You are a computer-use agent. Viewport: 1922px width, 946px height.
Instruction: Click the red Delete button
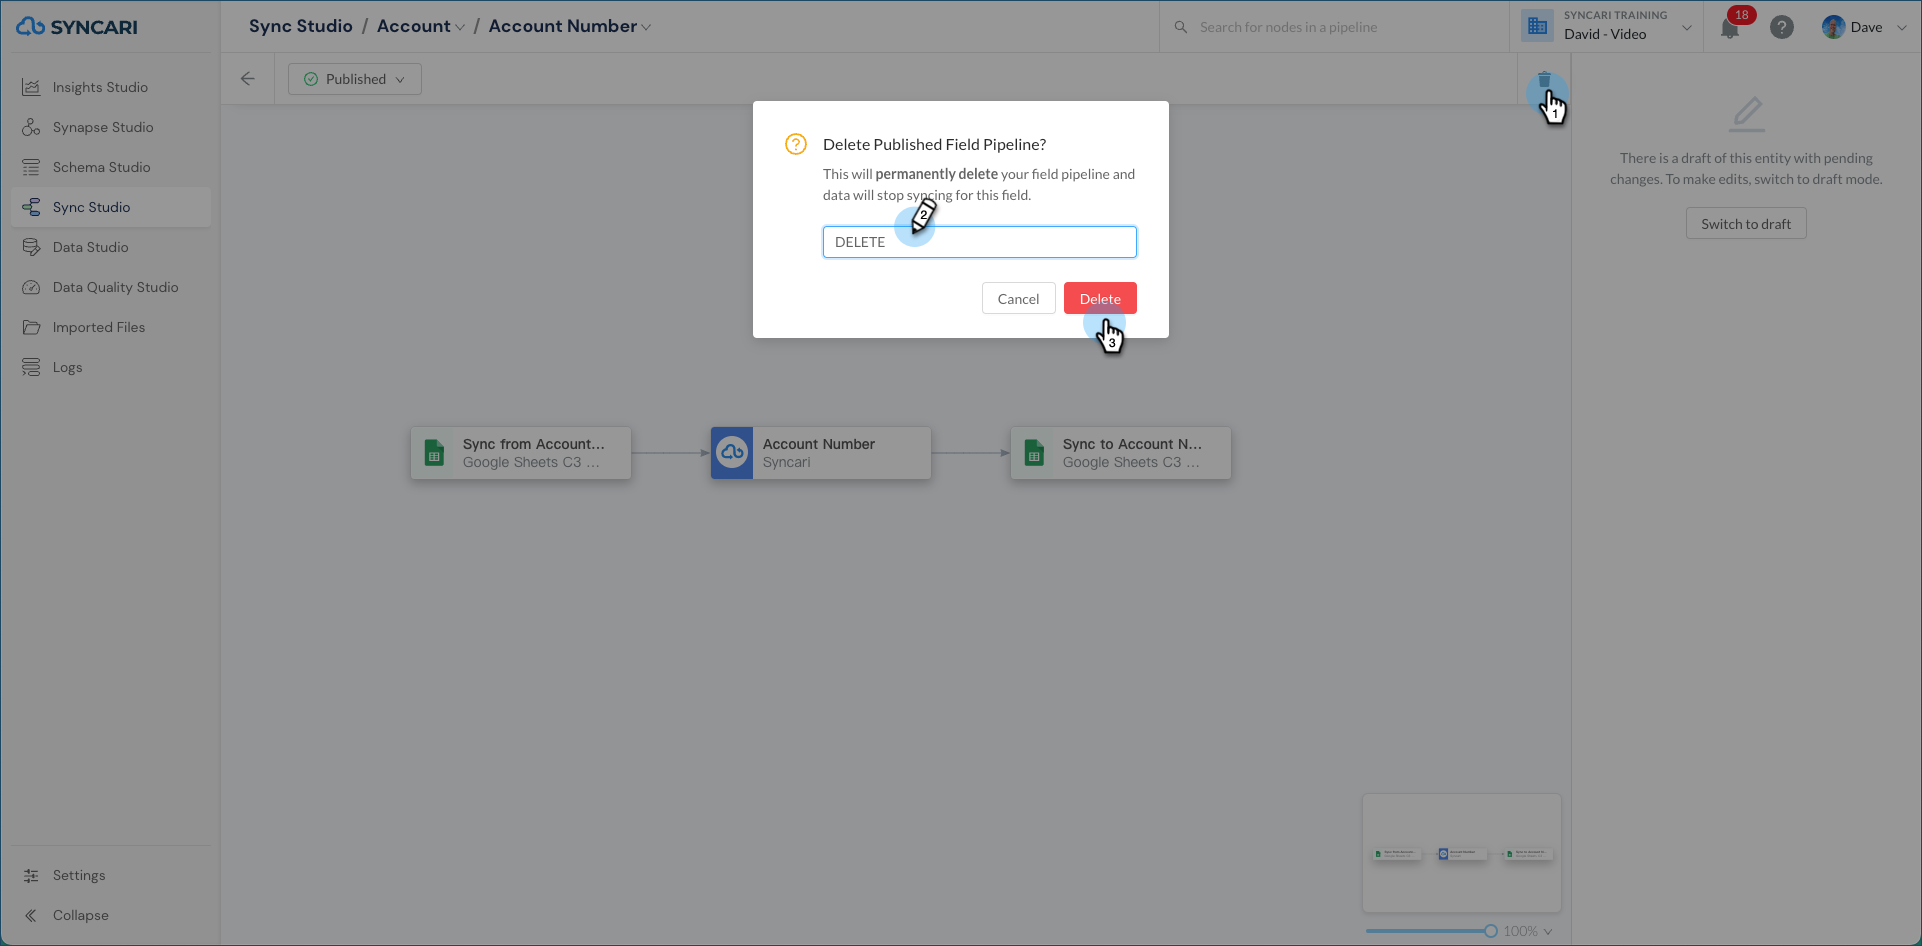[1100, 298]
